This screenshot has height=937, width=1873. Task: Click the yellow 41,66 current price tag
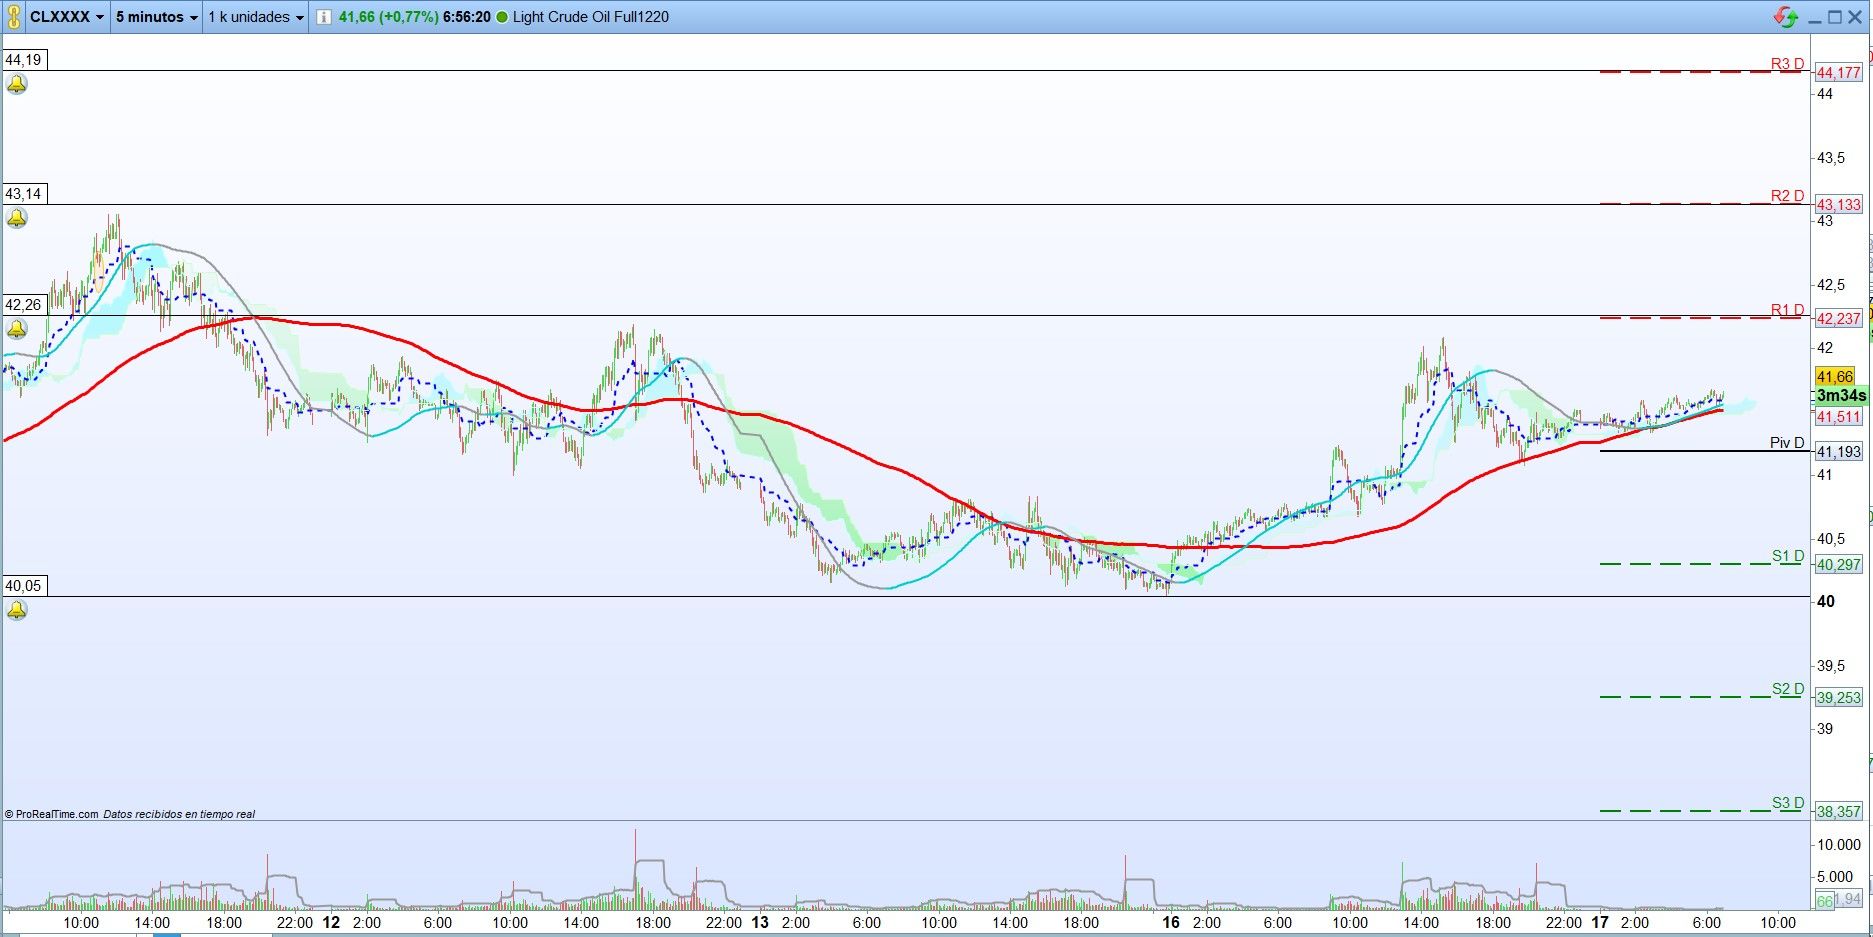pos(1835,377)
